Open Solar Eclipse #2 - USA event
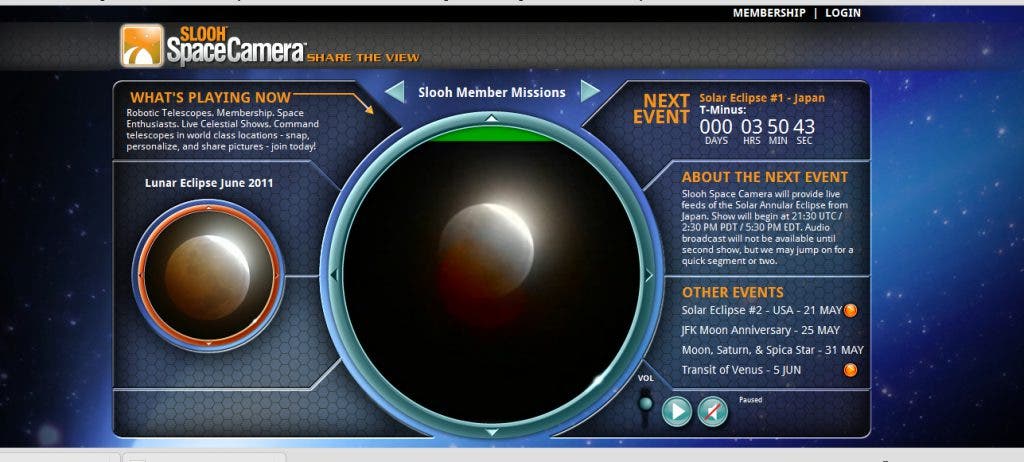Screen dimensions: 1024x462 (x=761, y=310)
